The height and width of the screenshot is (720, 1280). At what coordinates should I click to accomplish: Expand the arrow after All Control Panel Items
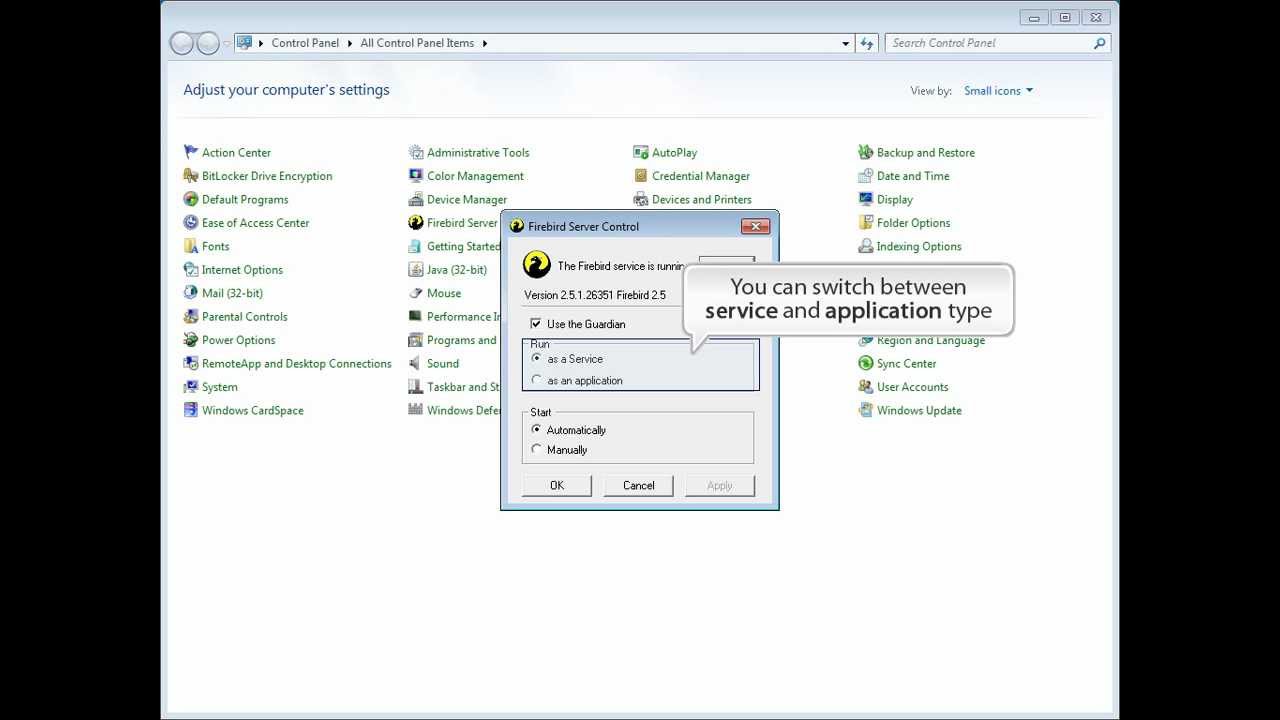click(485, 43)
